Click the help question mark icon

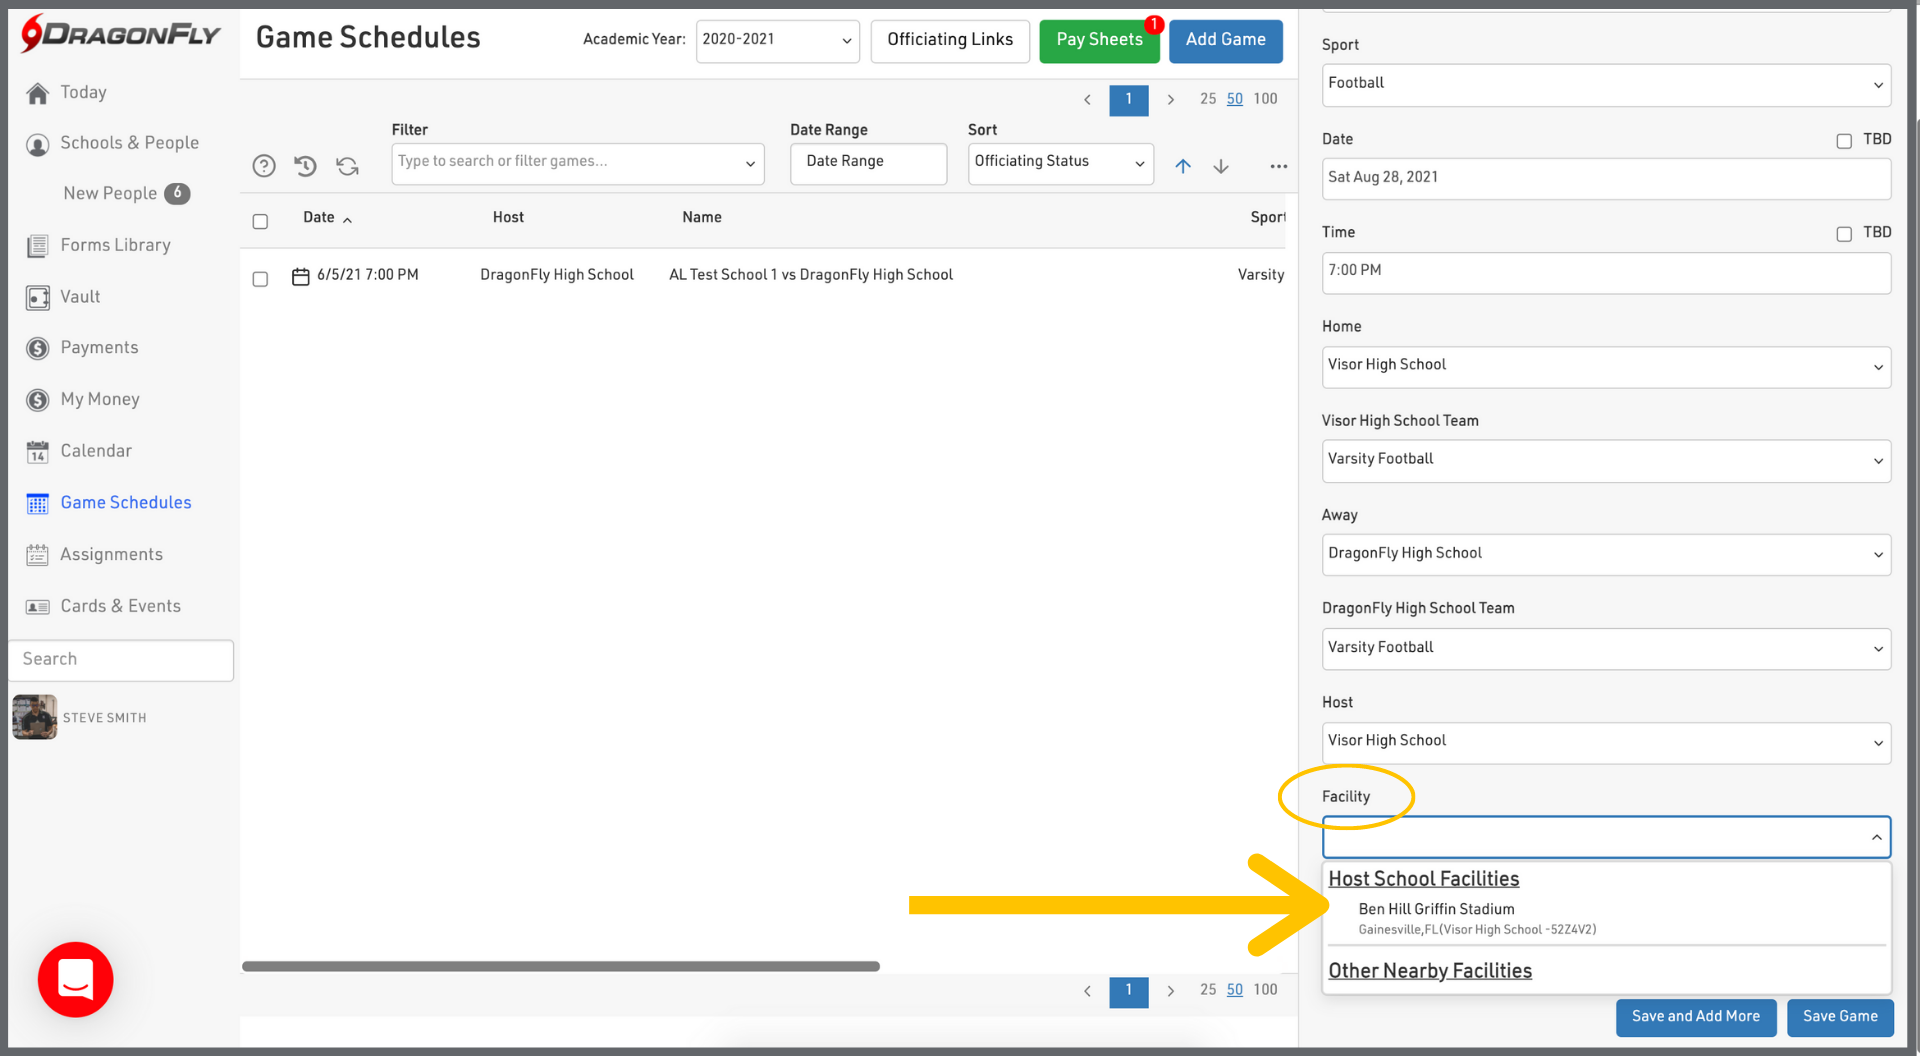pos(264,166)
